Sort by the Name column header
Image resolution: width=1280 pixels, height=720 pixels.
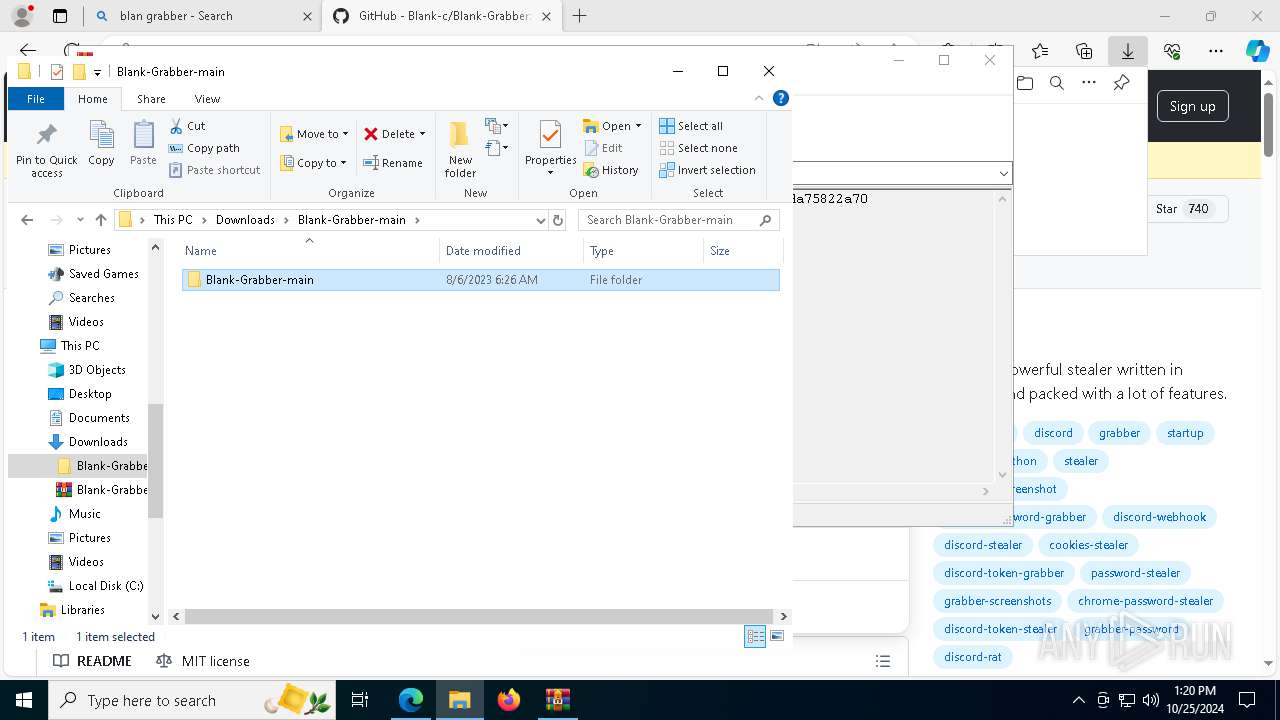(310, 251)
